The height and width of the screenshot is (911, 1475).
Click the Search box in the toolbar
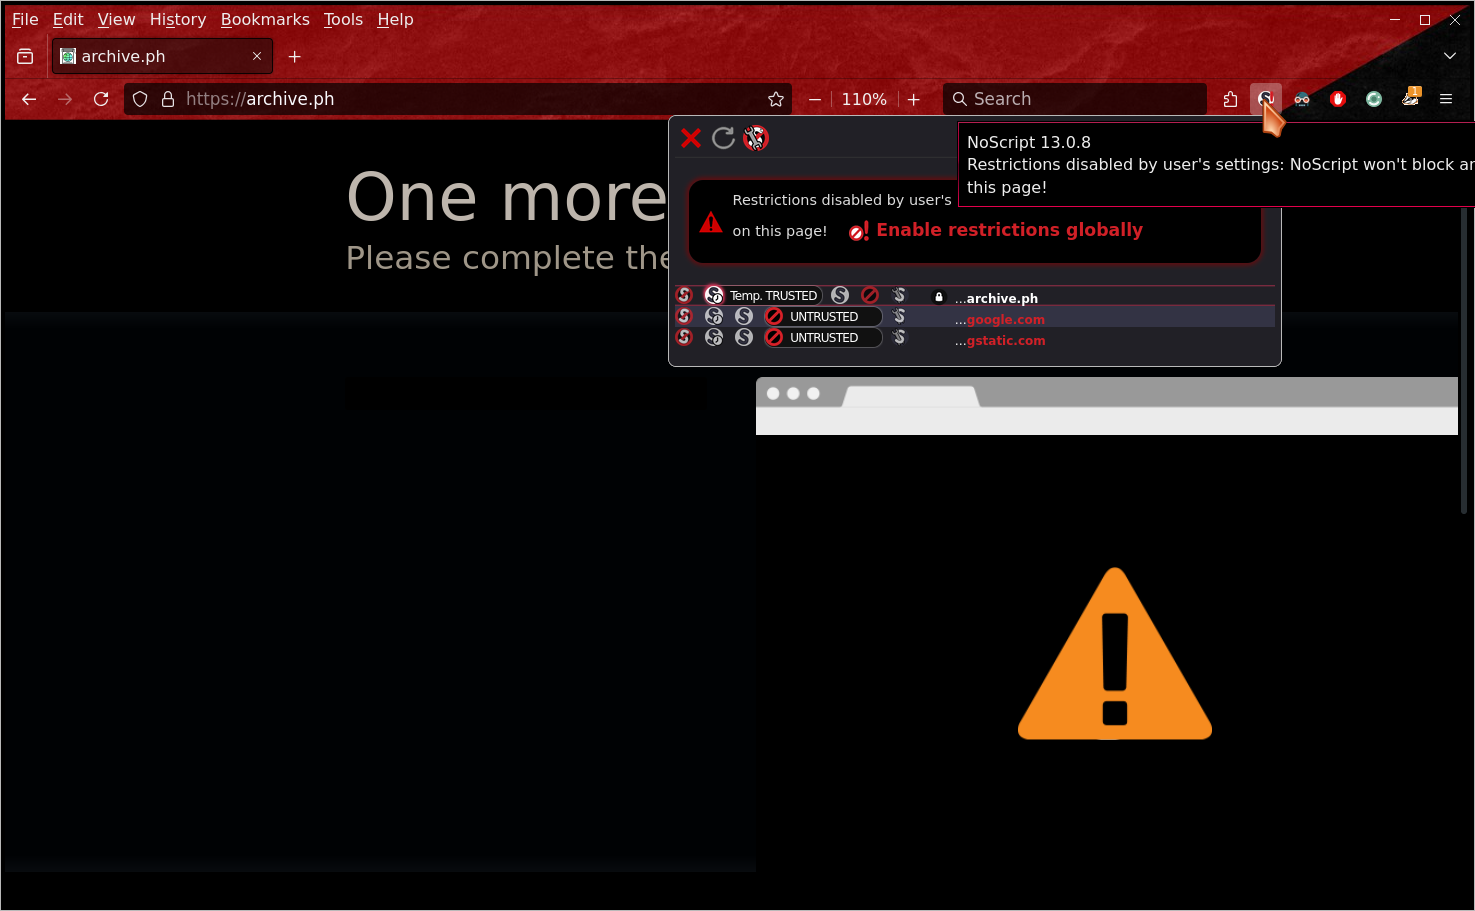click(x=1075, y=99)
